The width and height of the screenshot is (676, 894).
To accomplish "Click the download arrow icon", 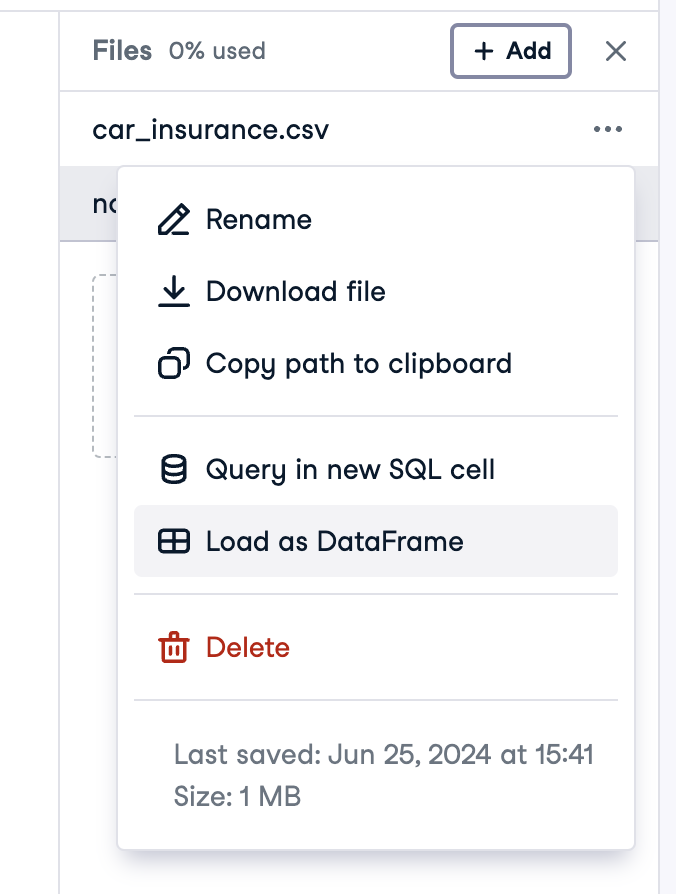I will pos(174,292).
